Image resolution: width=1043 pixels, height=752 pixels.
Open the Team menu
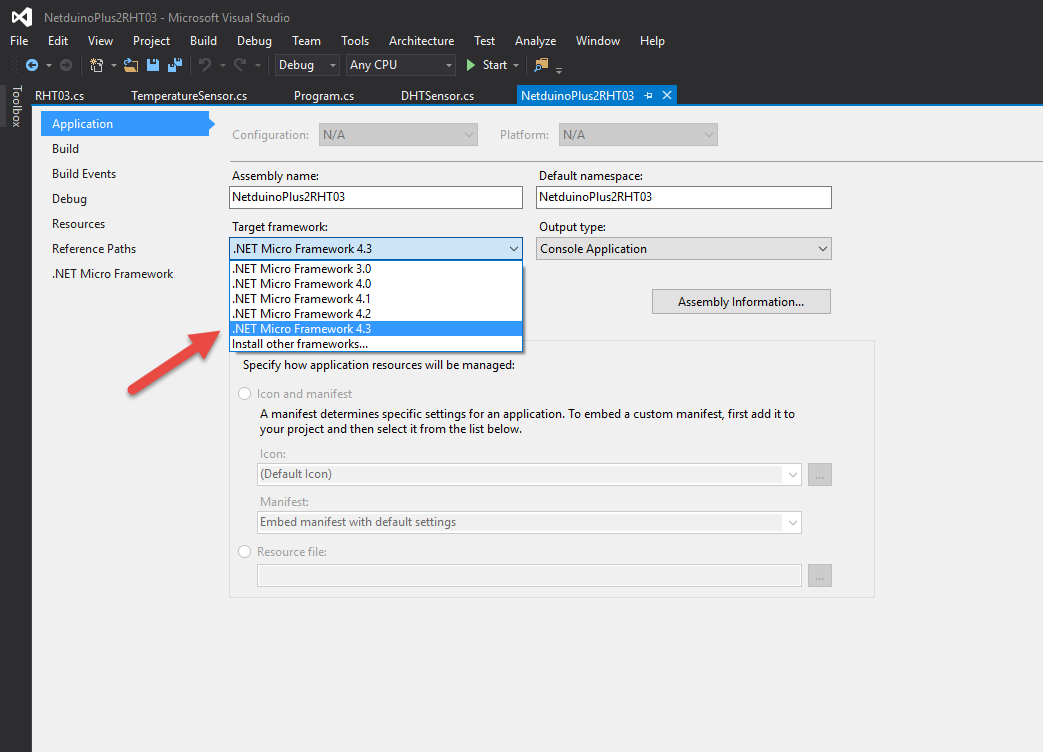pyautogui.click(x=307, y=41)
